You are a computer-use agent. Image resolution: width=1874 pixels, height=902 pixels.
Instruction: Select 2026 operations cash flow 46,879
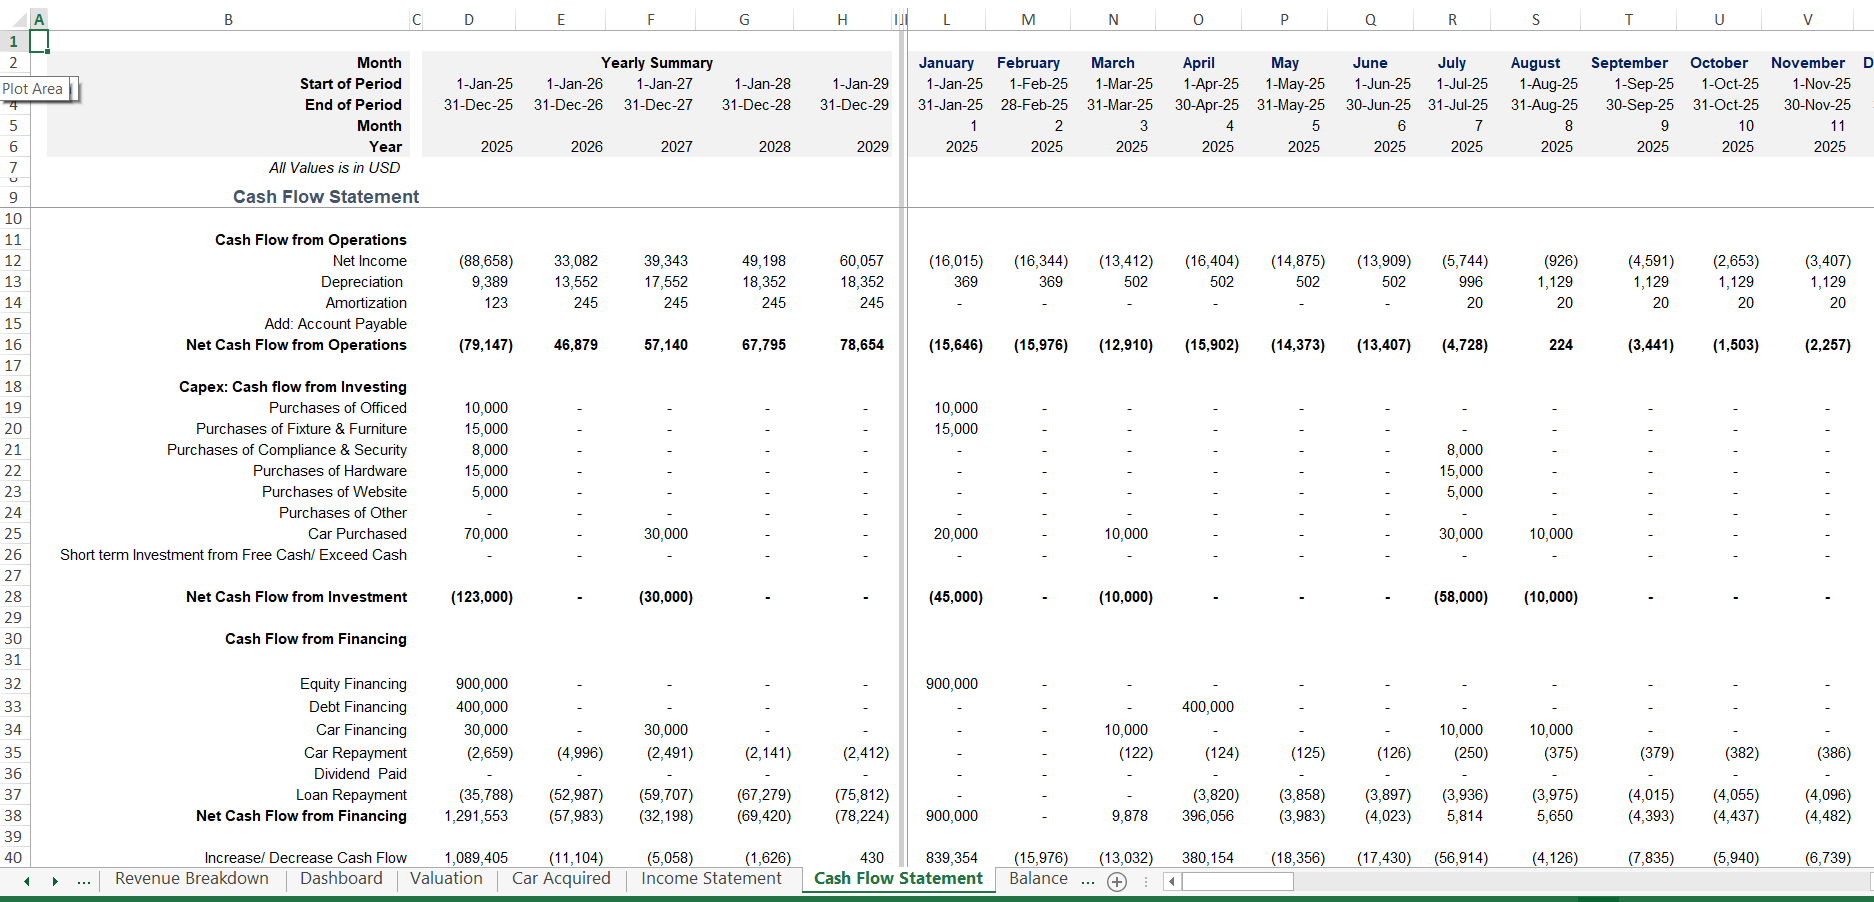tap(576, 345)
